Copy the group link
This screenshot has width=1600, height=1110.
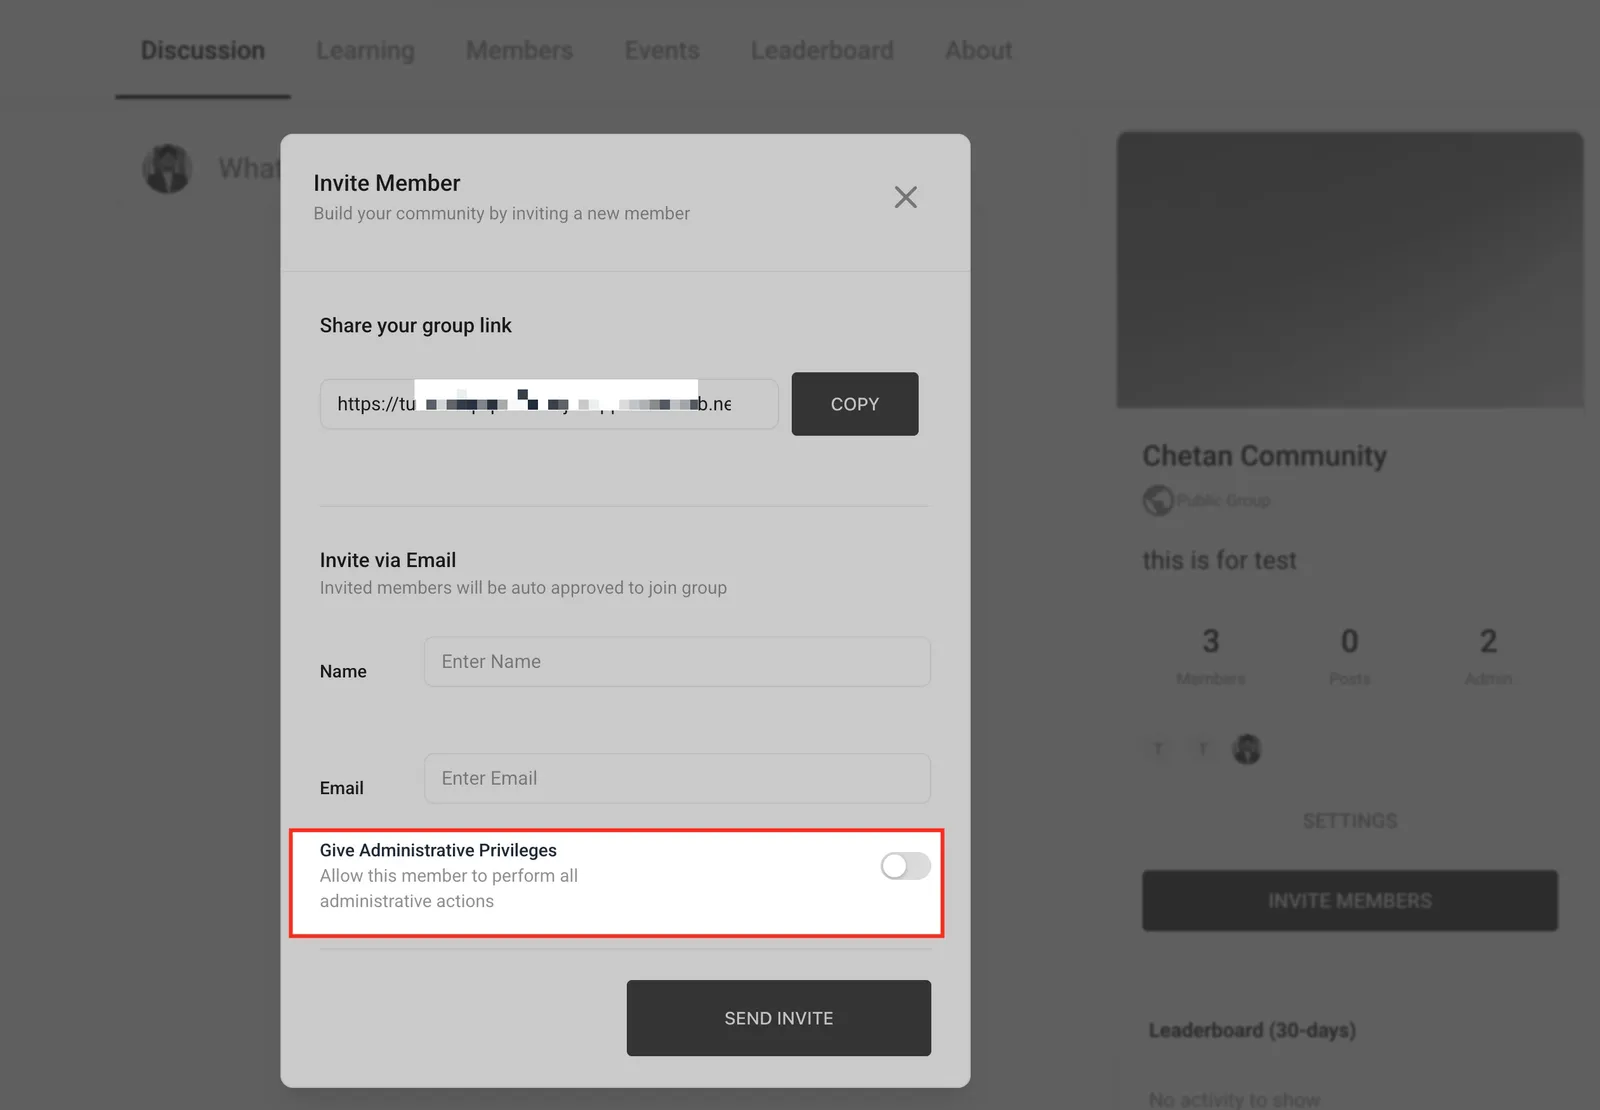pos(854,404)
